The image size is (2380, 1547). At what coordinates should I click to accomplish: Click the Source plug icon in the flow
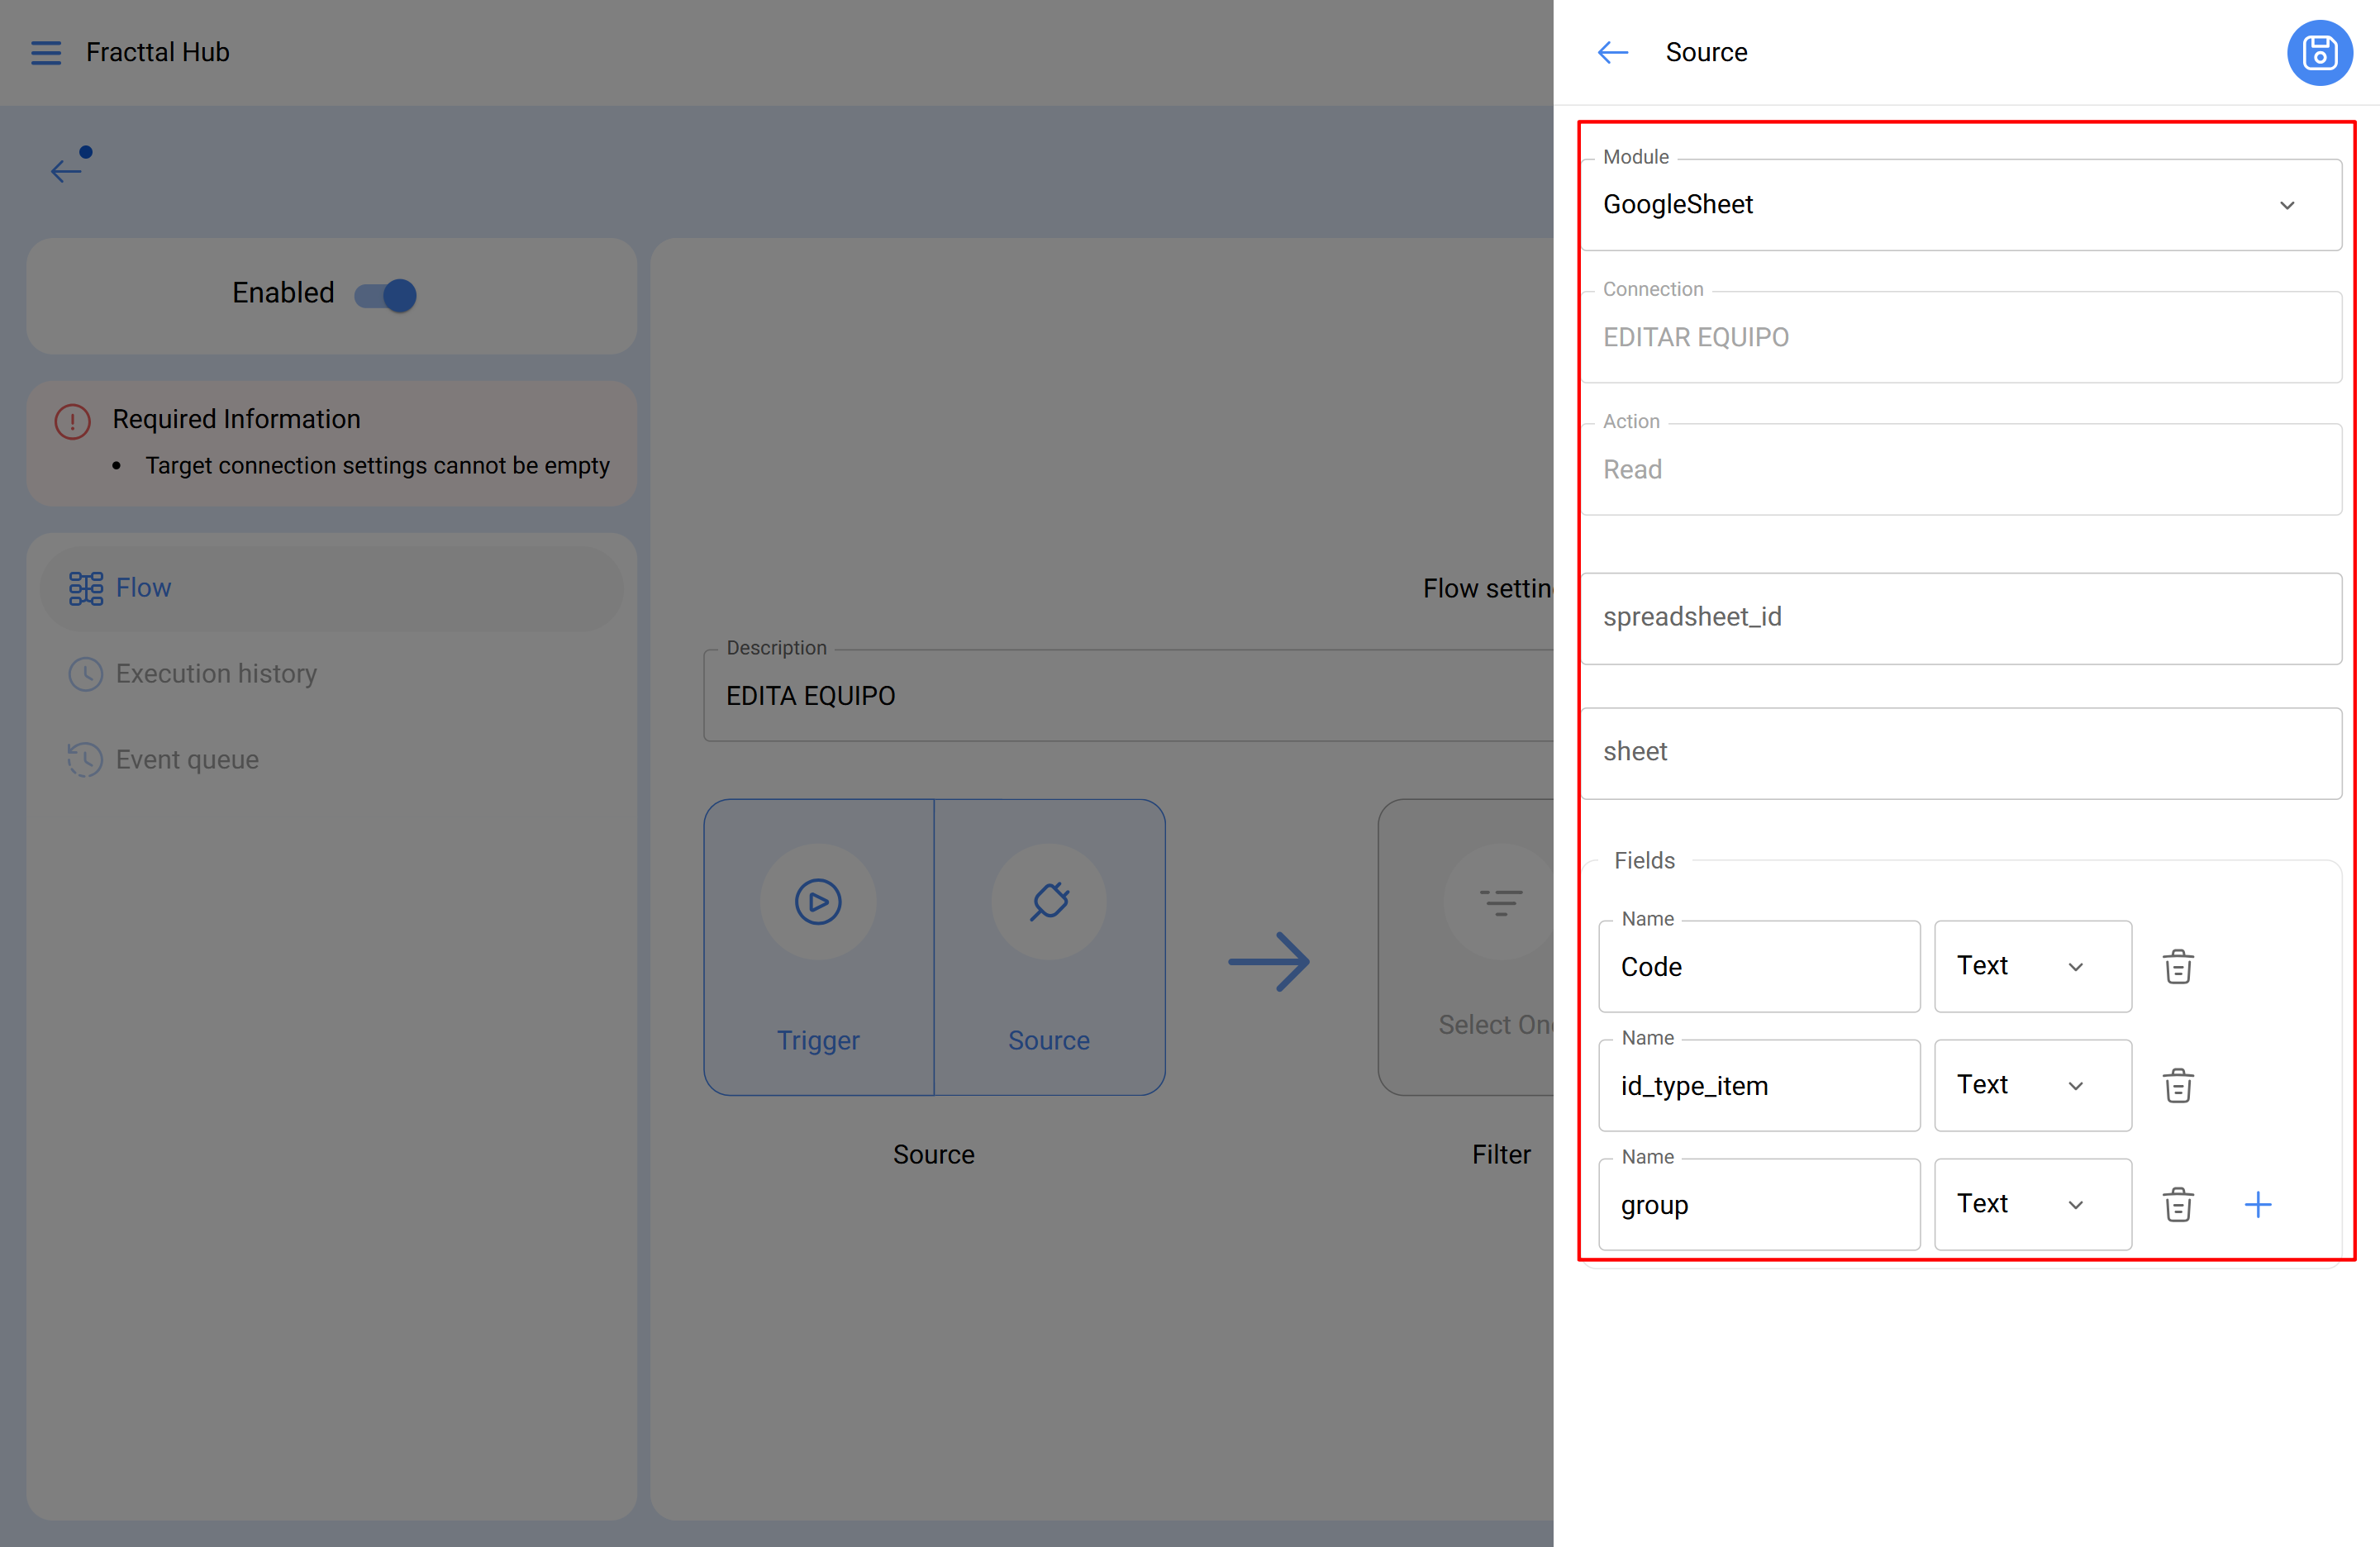(x=1049, y=901)
